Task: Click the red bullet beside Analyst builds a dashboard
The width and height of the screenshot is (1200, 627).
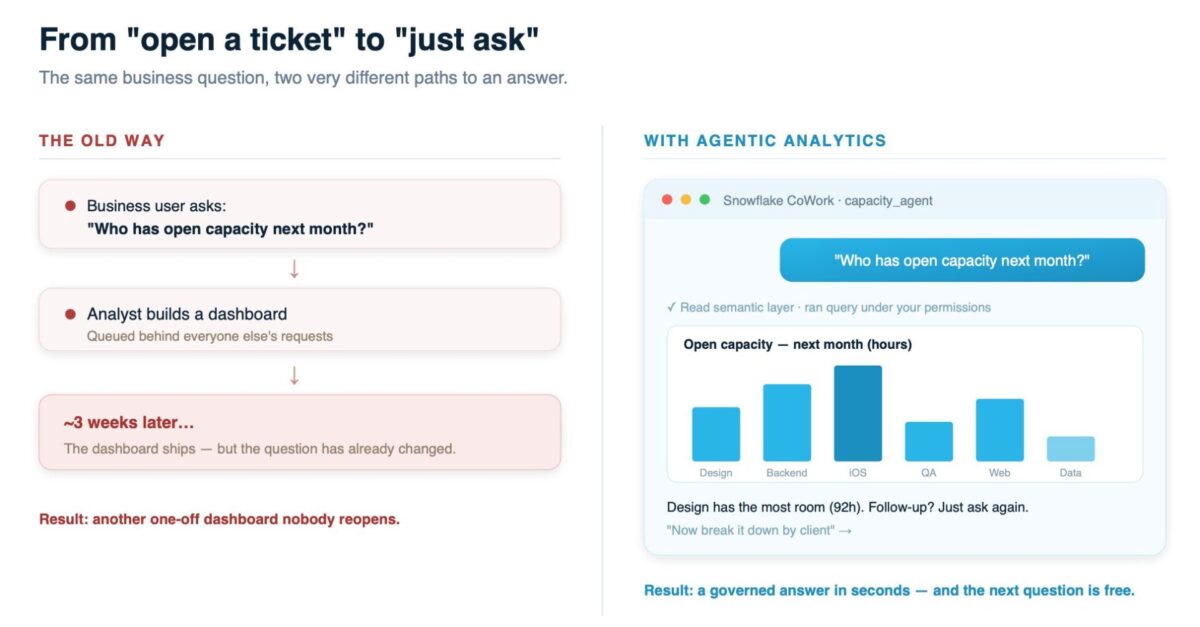Action: click(70, 314)
